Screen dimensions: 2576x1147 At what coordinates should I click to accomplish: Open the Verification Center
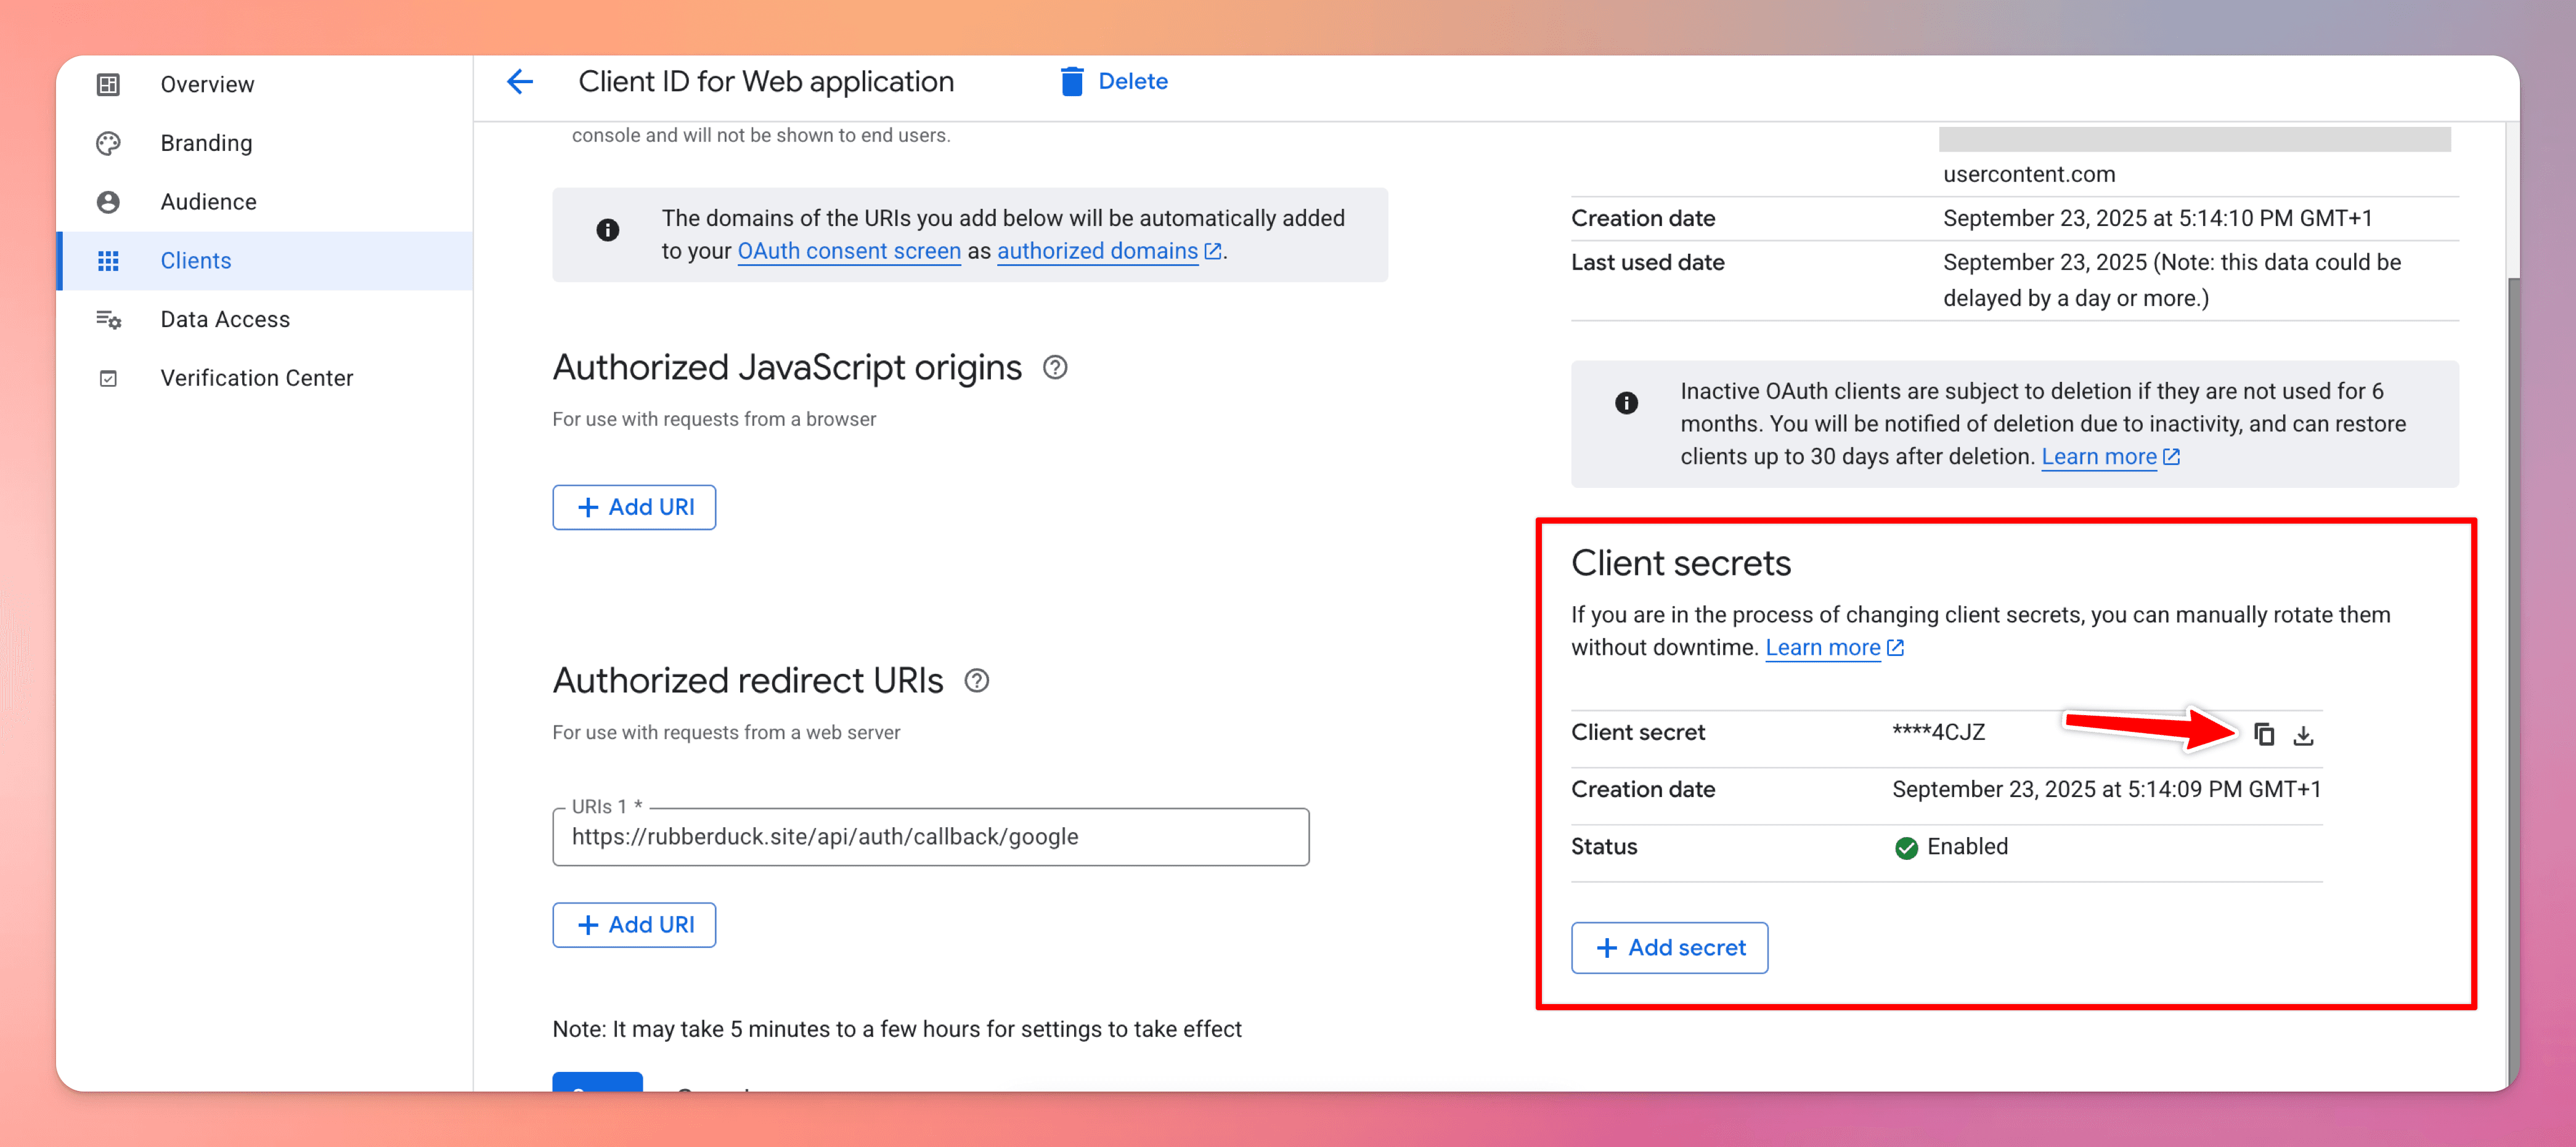[x=264, y=379]
